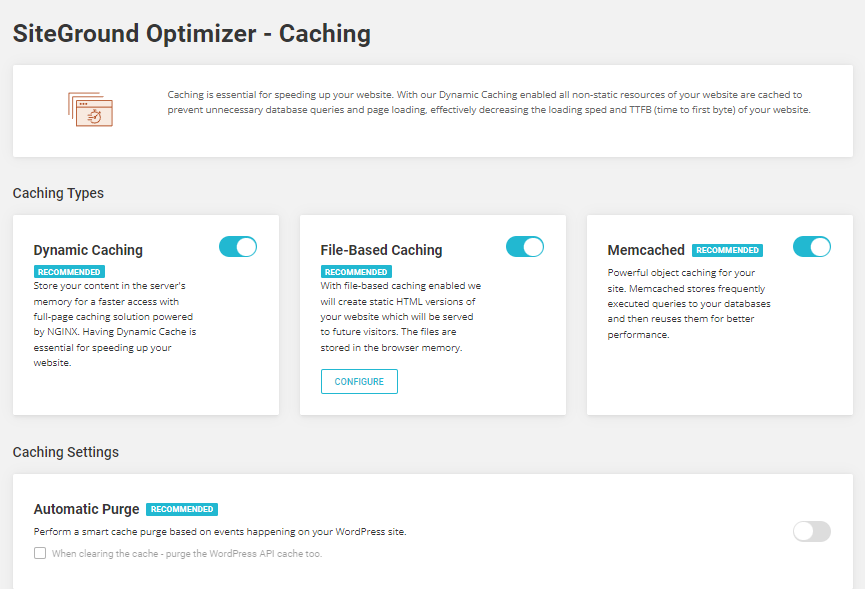
Task: Click the intro paragraph about Dynamic Caching and TTFB
Action: [489, 102]
